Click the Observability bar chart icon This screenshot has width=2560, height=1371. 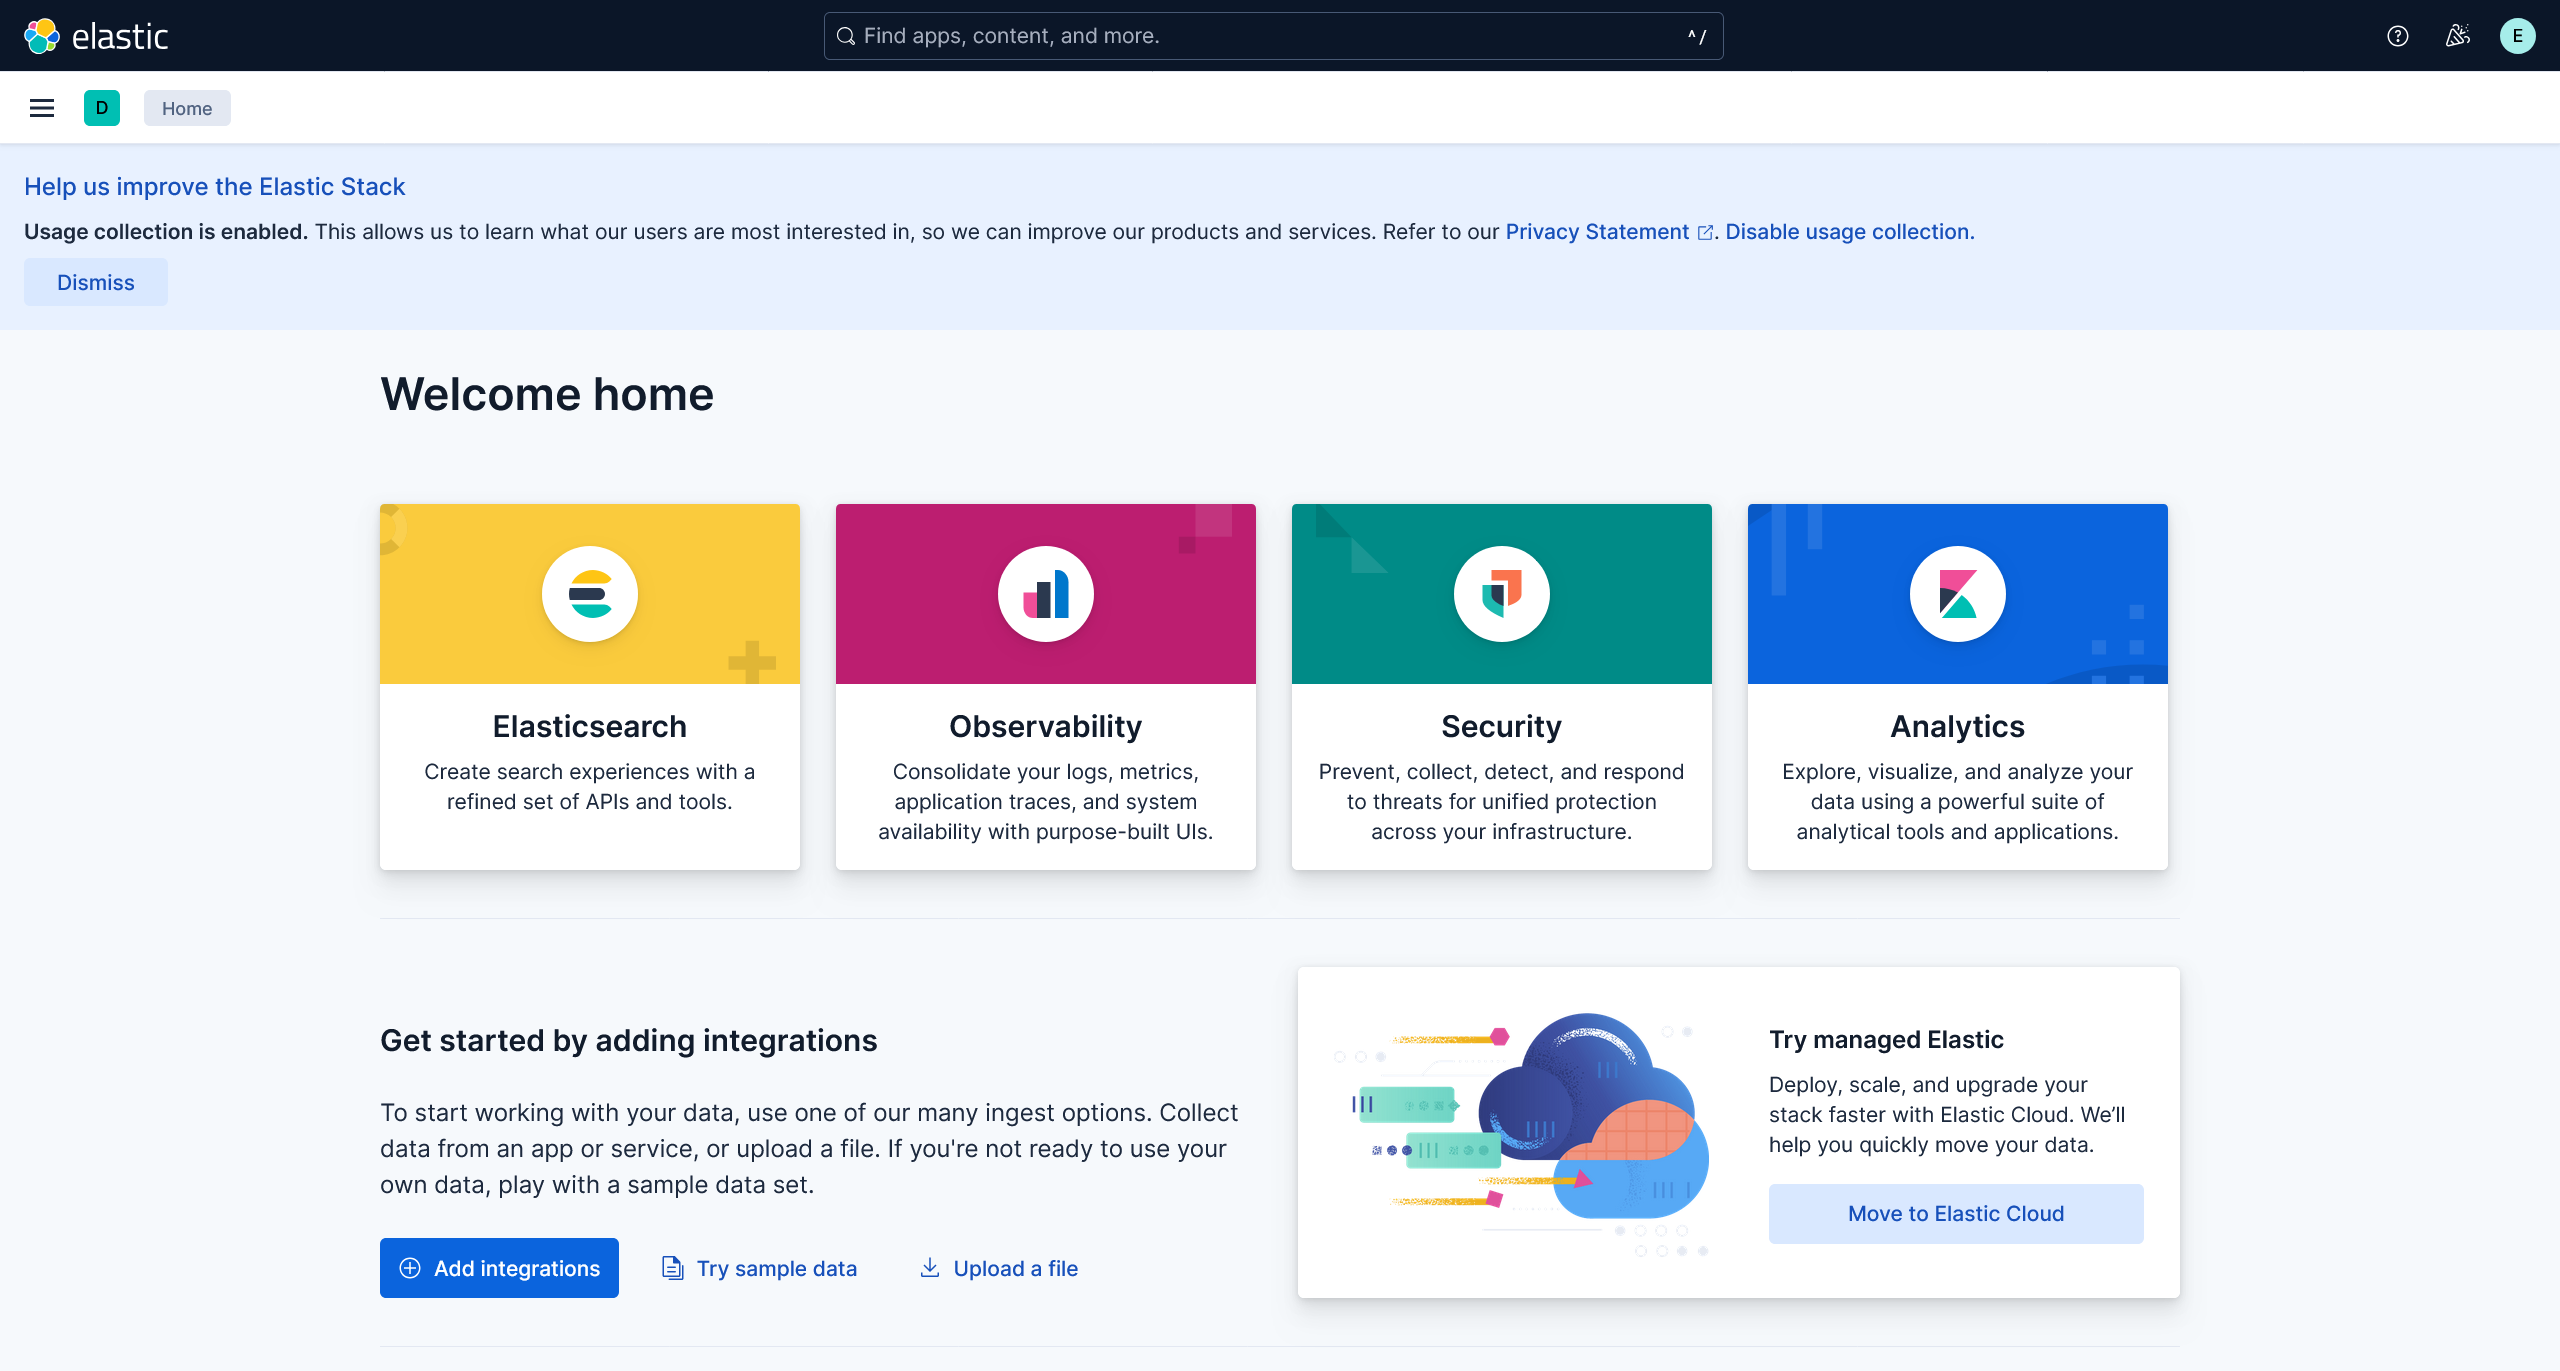[x=1046, y=594]
